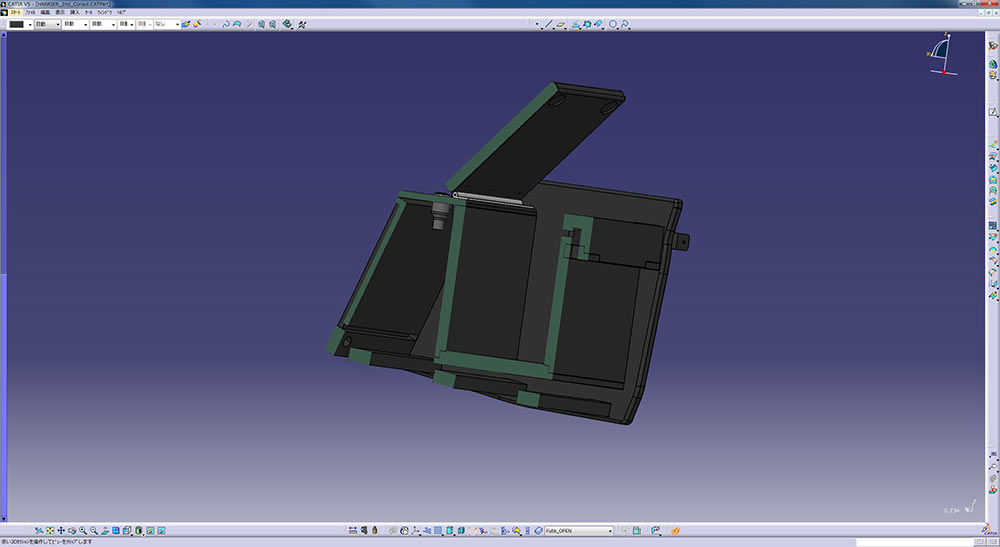1000x547 pixels.
Task: Open the graphic color dropdown
Action: (29, 24)
